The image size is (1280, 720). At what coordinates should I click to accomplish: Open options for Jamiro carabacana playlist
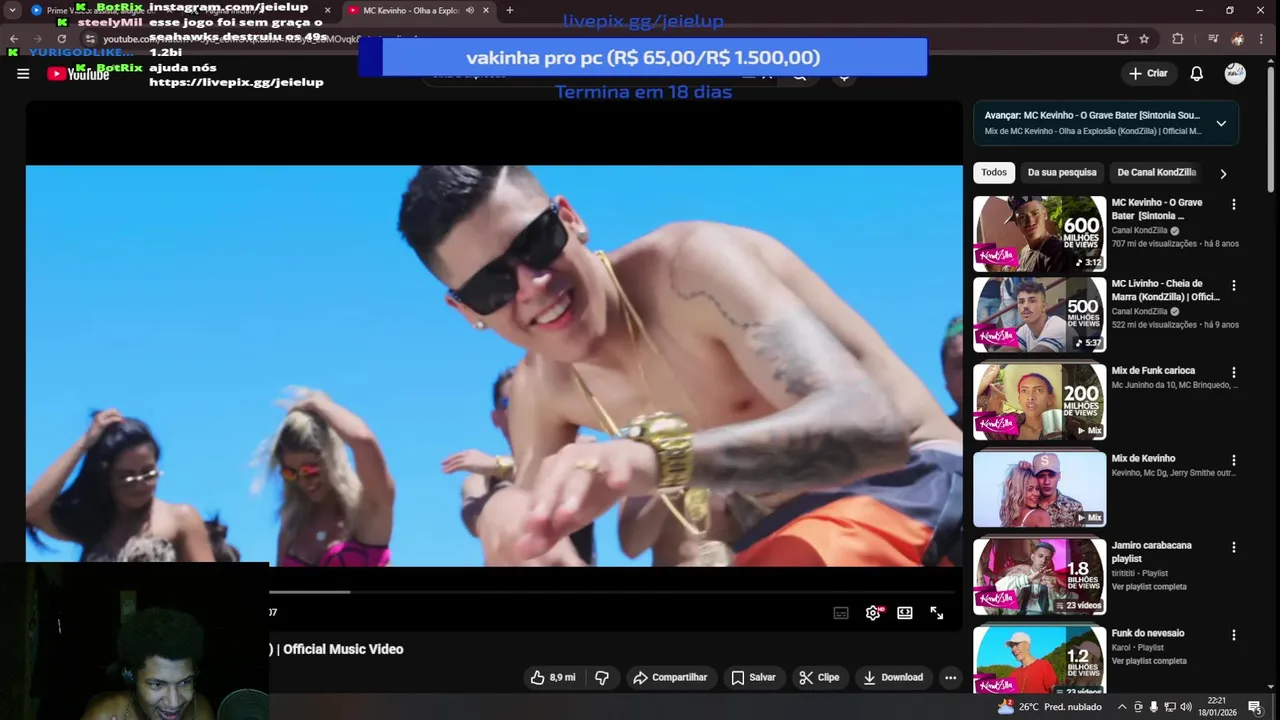[x=1234, y=547]
